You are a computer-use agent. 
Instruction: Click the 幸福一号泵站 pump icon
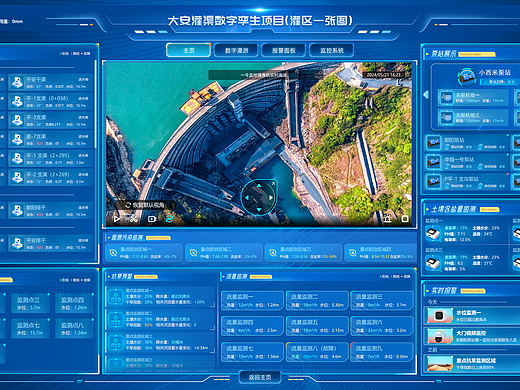coord(433,162)
